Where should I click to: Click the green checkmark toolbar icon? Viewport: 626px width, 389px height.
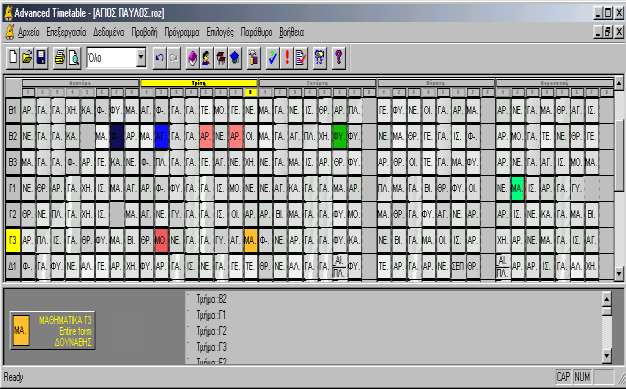[273, 58]
